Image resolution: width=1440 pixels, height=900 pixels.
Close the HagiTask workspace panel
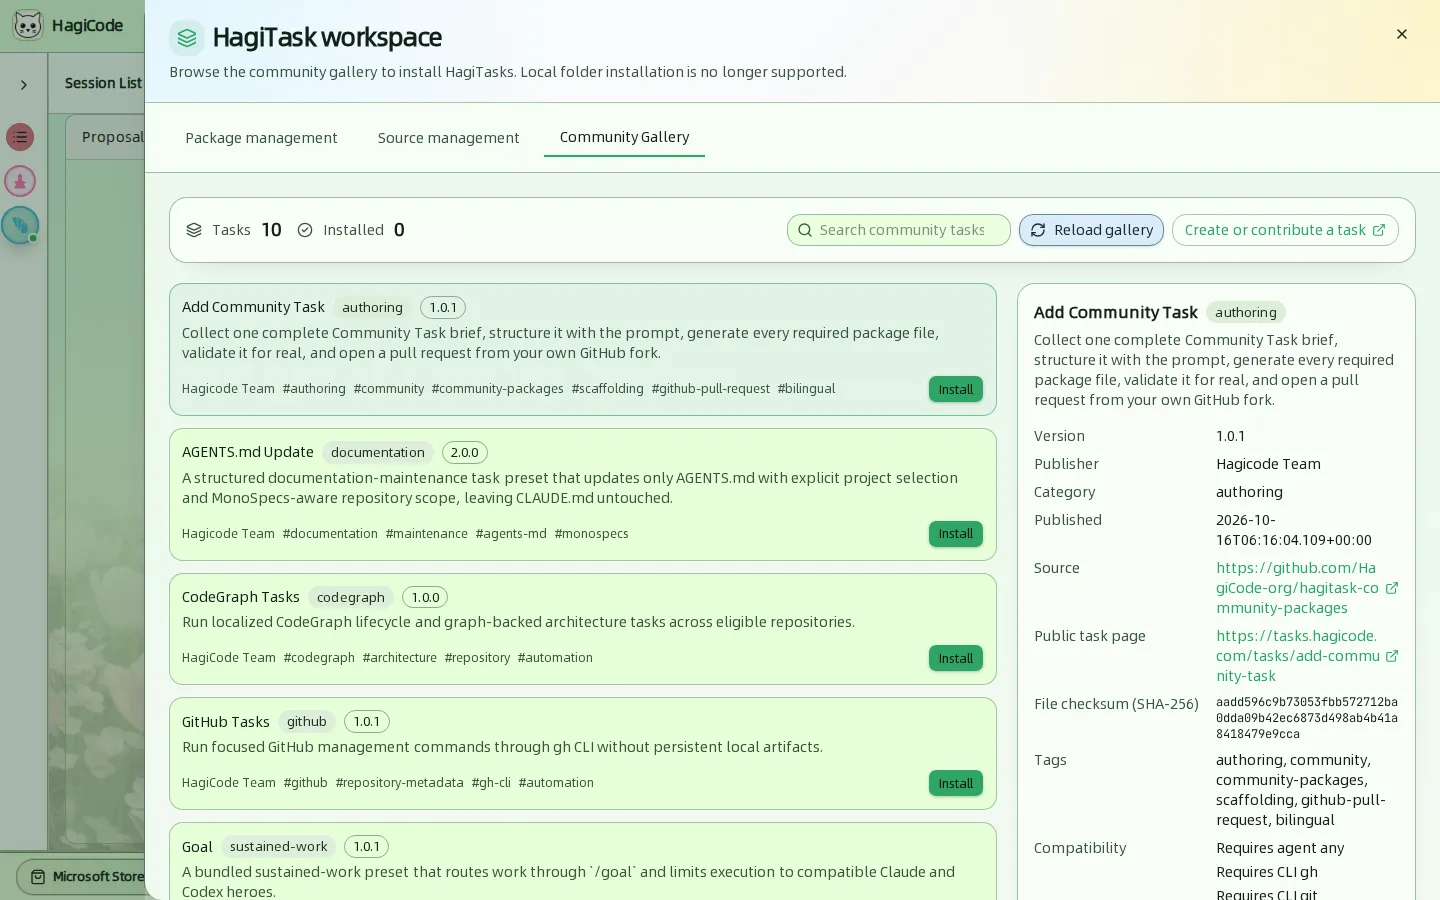[x=1402, y=34]
